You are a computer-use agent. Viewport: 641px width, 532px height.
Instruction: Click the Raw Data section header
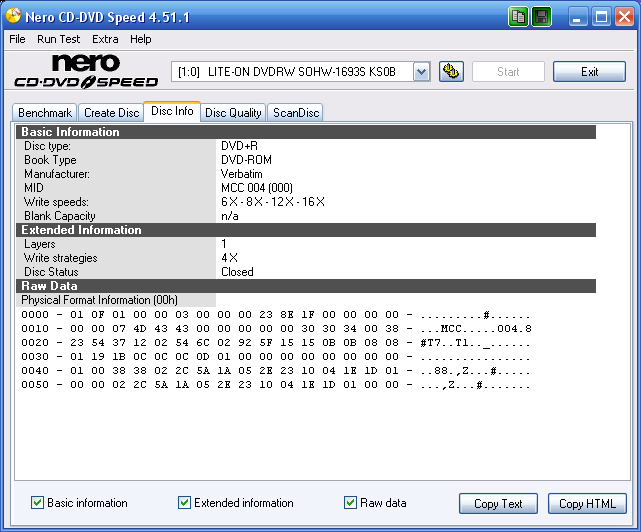(x=306, y=286)
